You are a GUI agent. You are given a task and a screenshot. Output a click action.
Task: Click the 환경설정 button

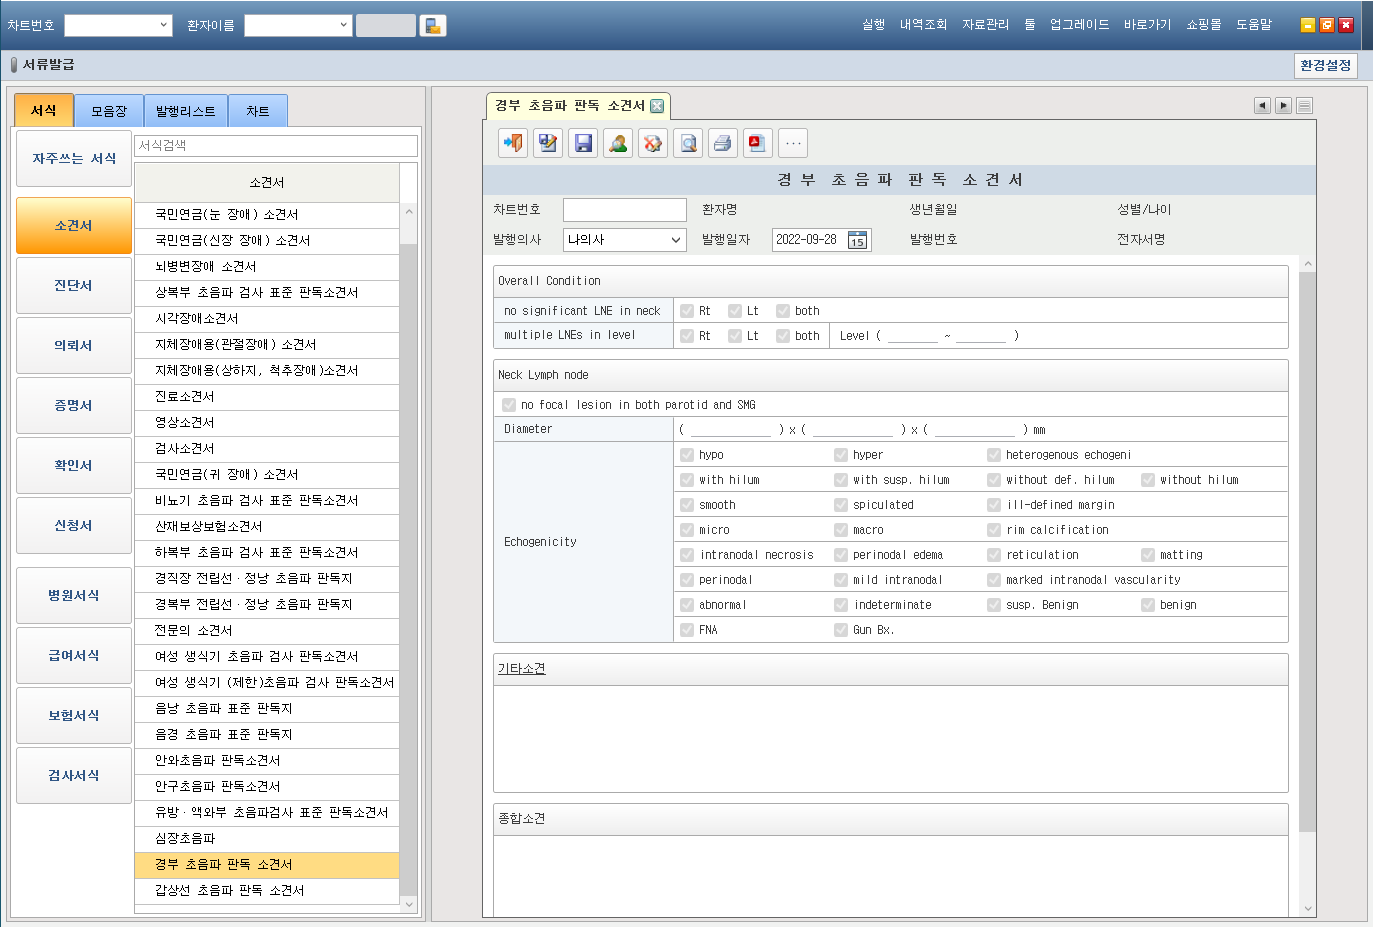[x=1325, y=65]
